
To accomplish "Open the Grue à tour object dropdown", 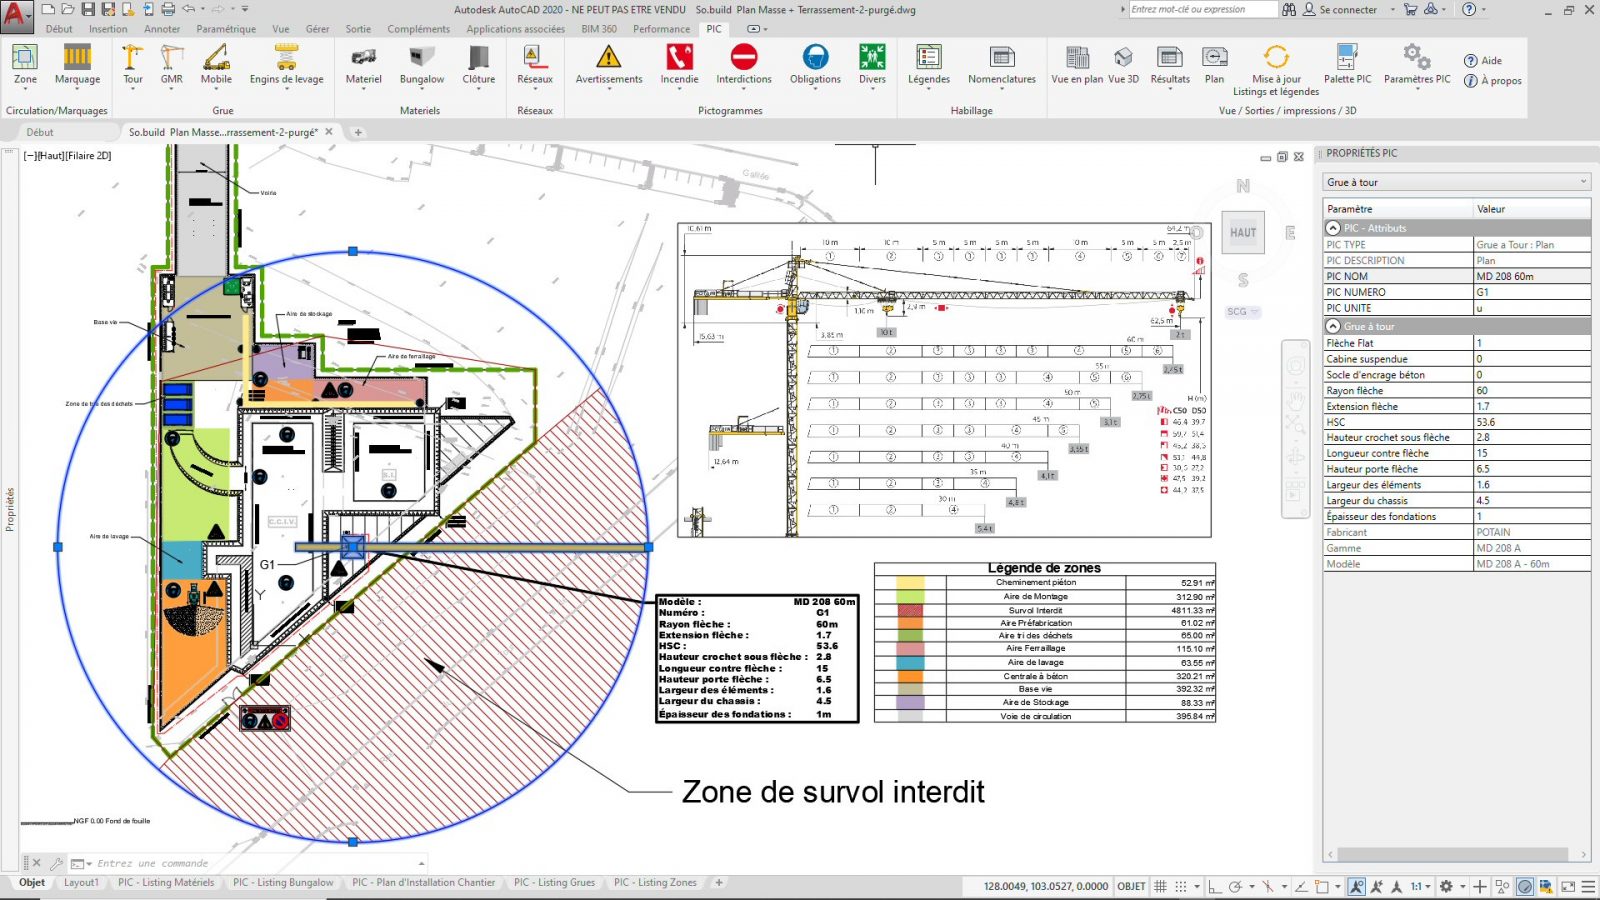I will coord(1456,182).
